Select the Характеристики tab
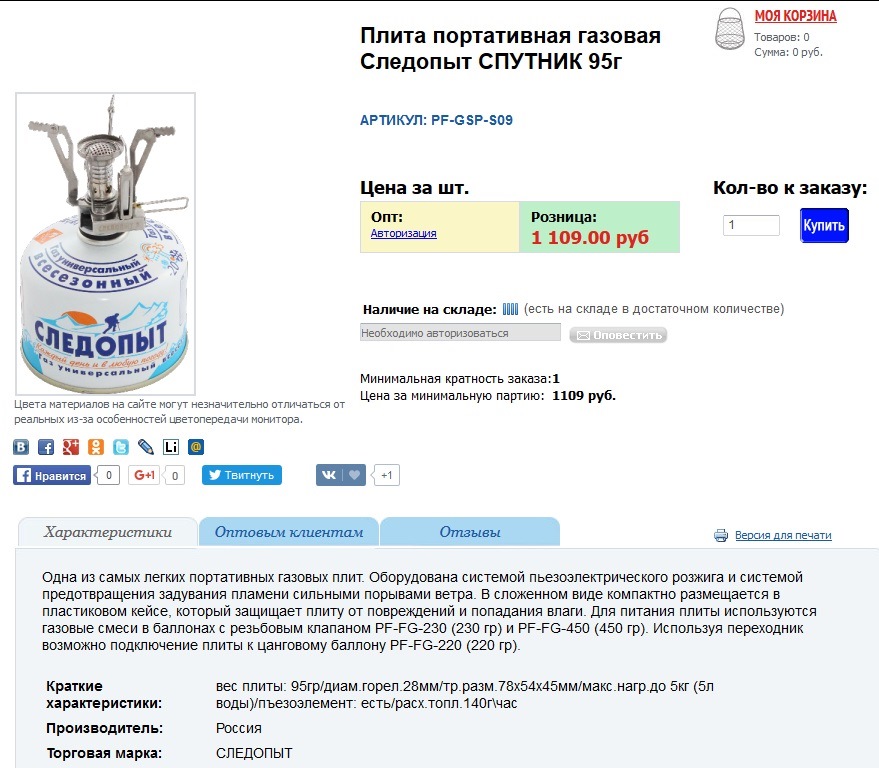 108,532
